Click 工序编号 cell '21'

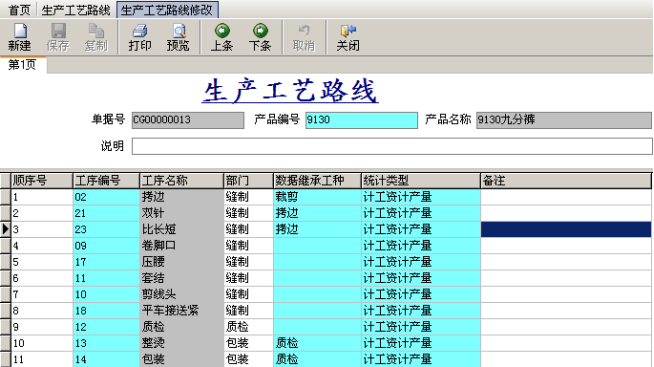[x=106, y=213]
